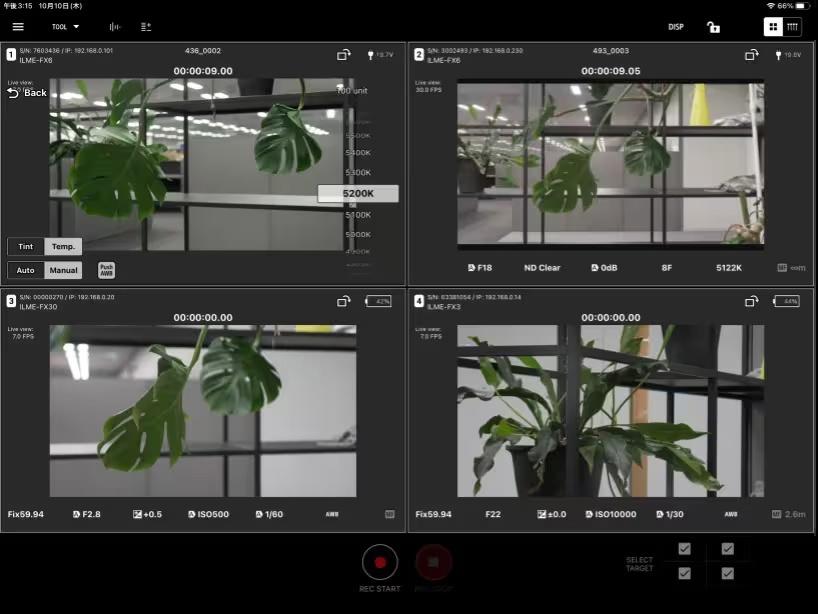Viewport: 818px width, 614px height.
Task: Click camera 4 battery level indicator
Action: (x=787, y=301)
